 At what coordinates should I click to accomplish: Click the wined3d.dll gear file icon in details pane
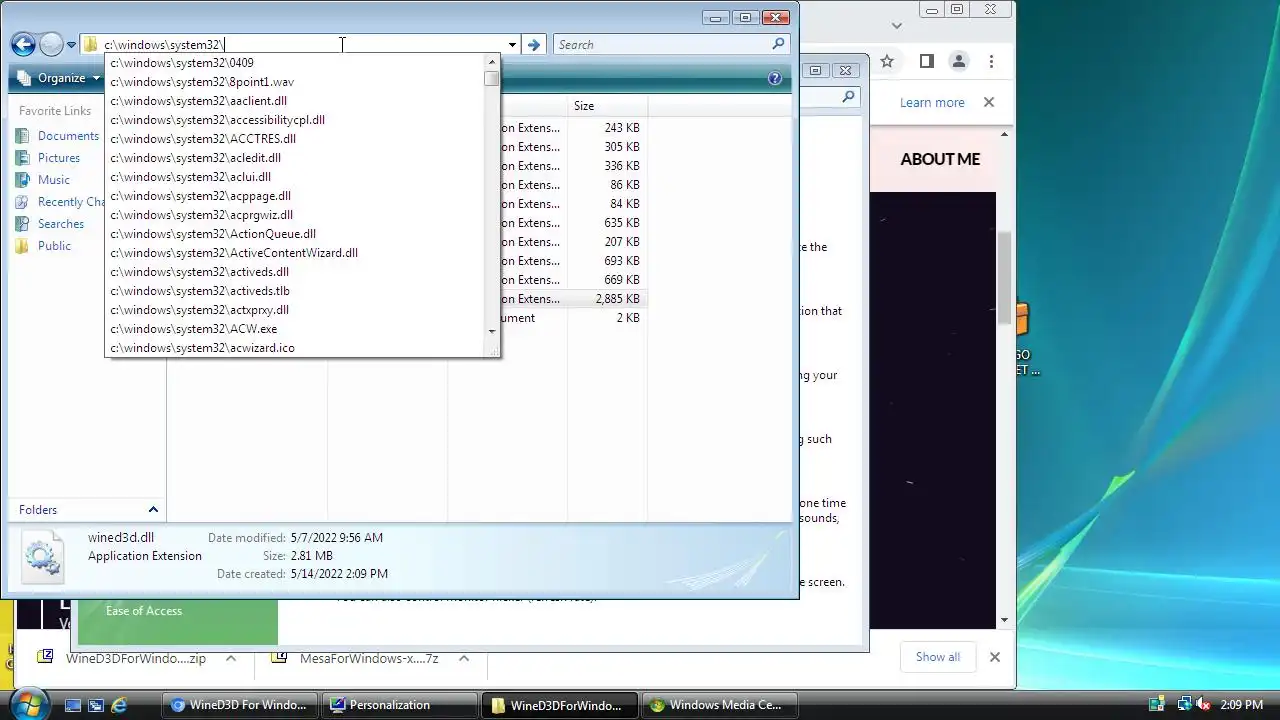coord(43,558)
